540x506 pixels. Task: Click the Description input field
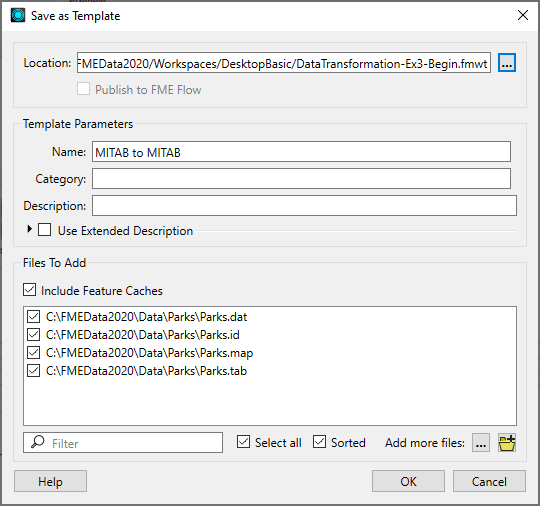(x=304, y=206)
